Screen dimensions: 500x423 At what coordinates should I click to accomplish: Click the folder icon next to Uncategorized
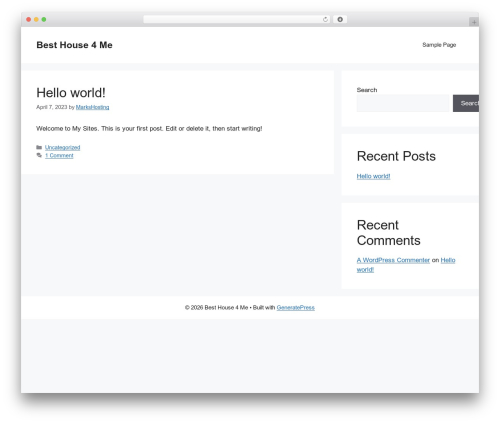39,147
